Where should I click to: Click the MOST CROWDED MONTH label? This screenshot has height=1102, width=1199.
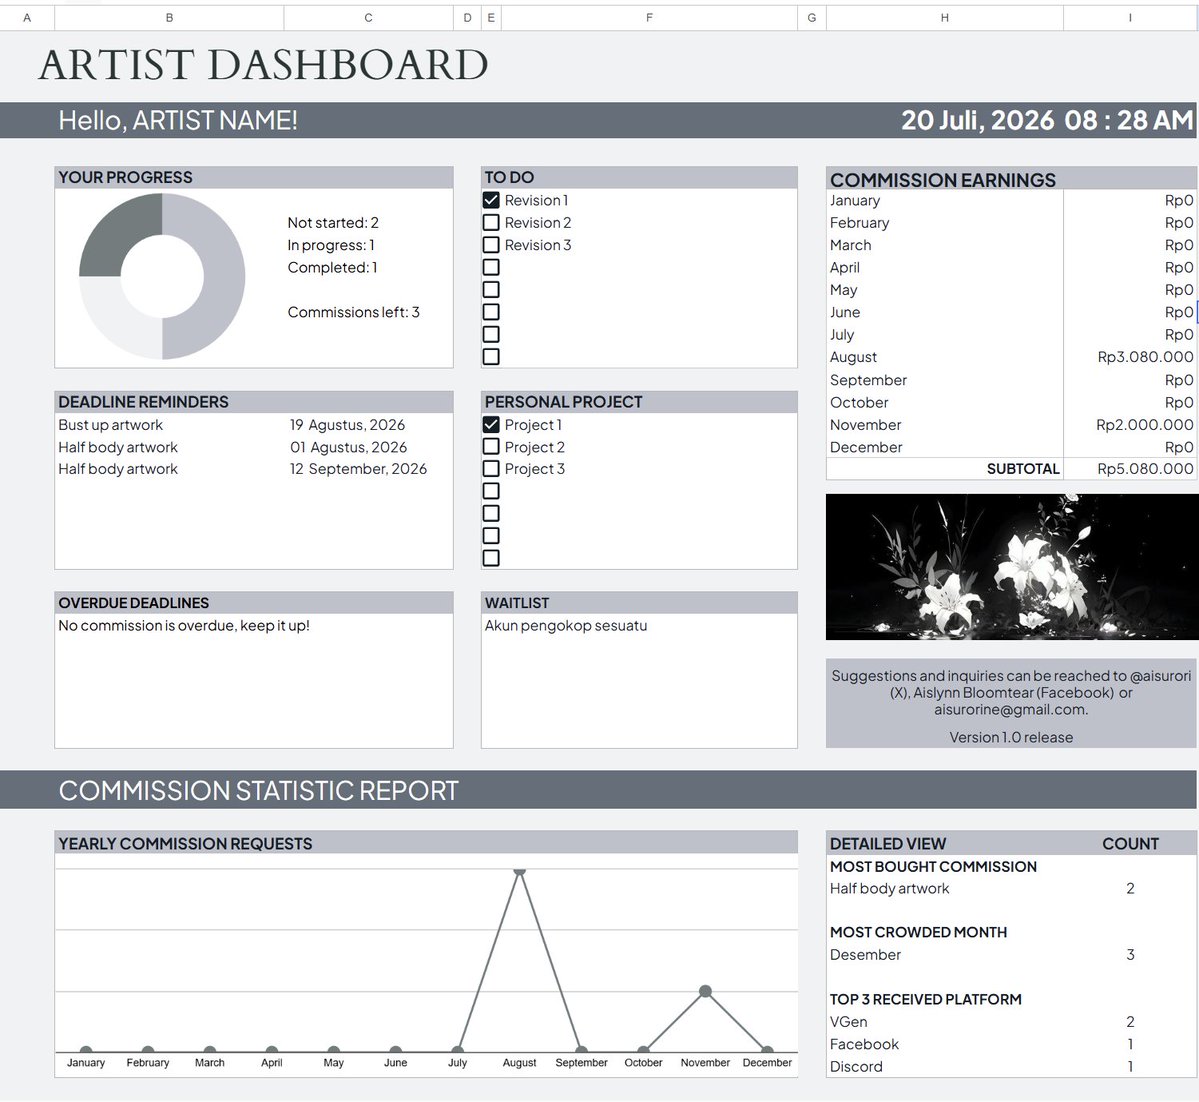point(918,932)
